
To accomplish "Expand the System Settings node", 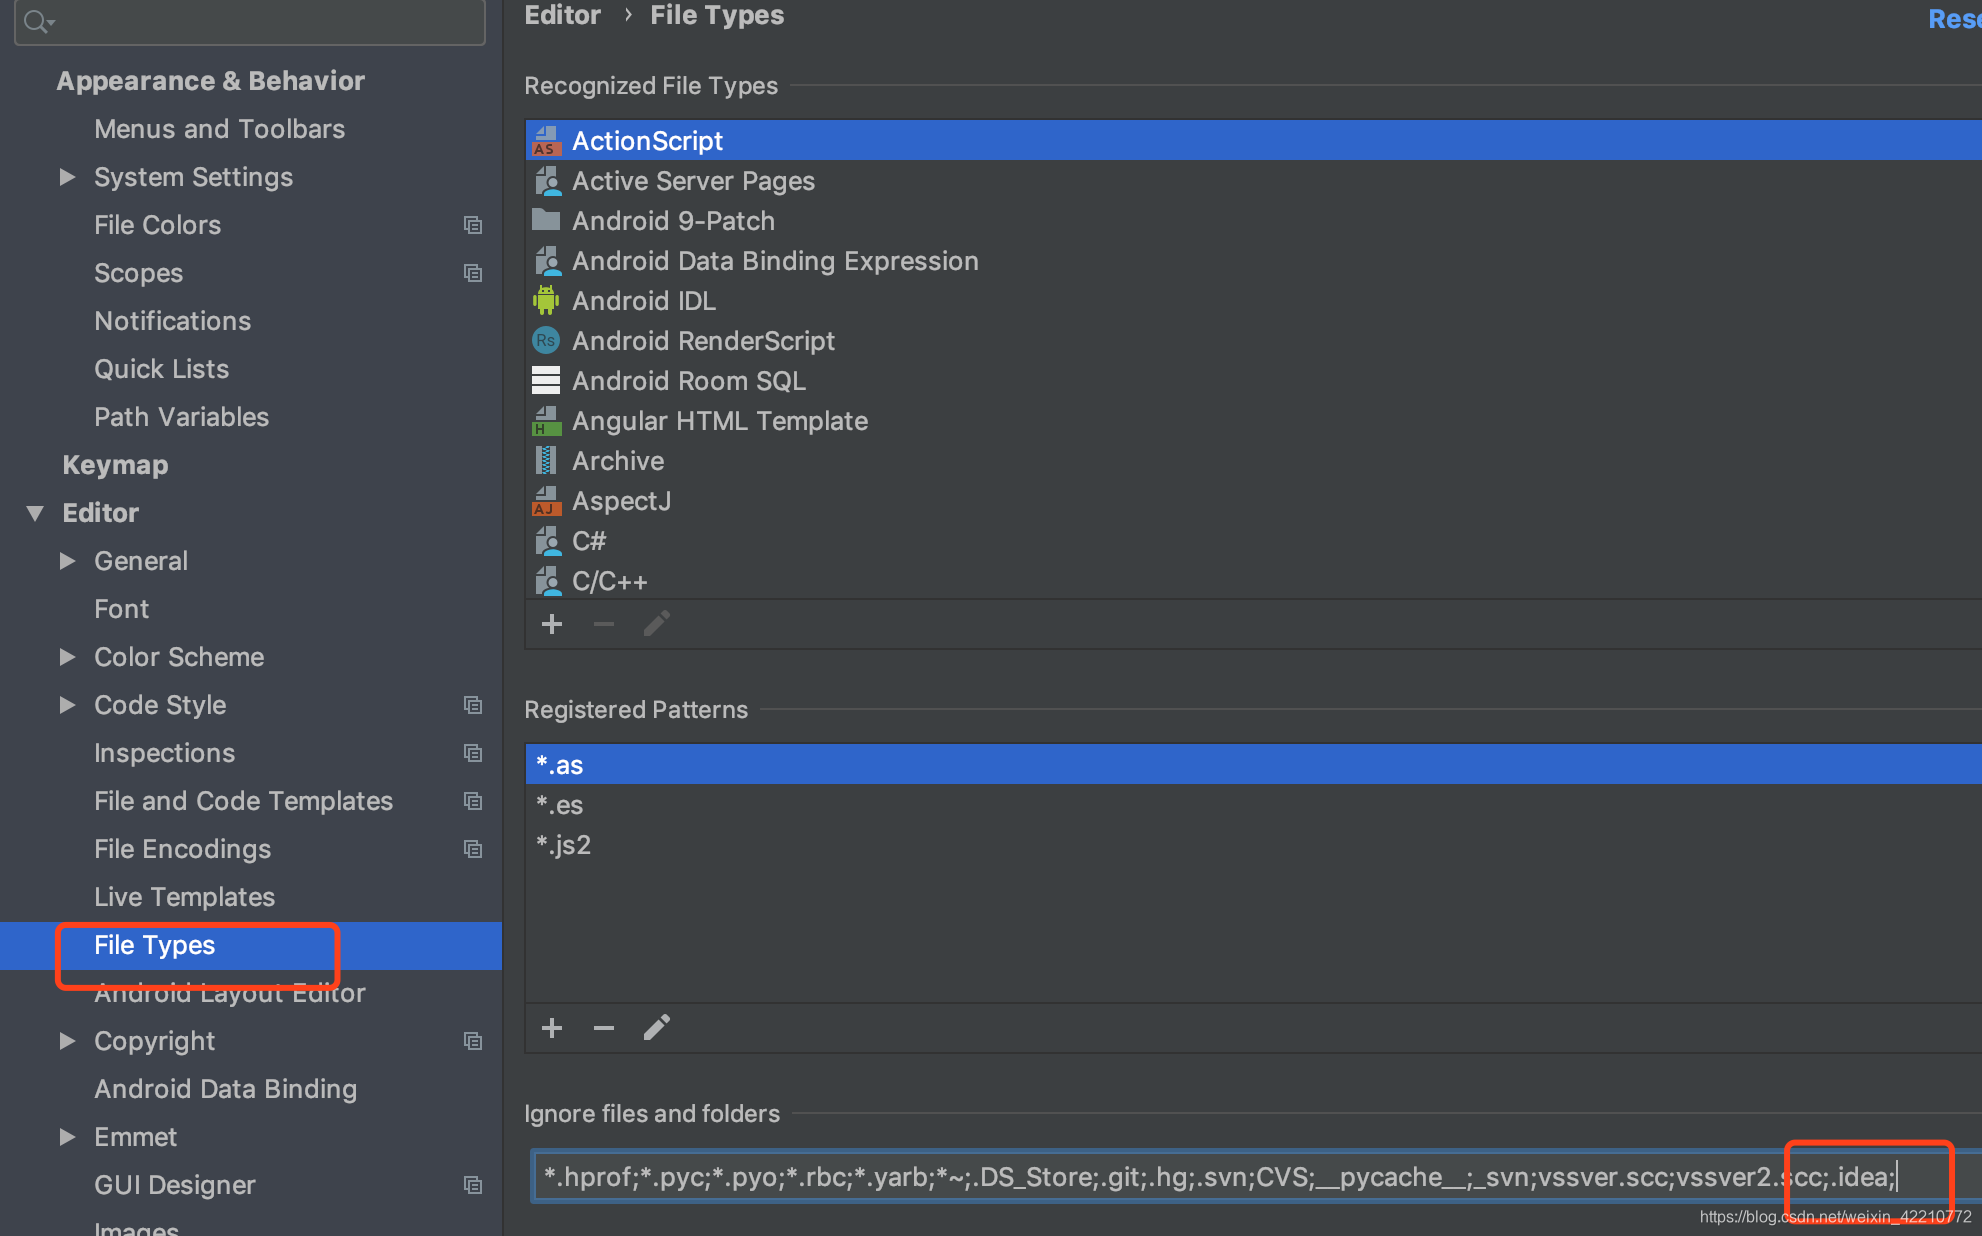I will 67,177.
